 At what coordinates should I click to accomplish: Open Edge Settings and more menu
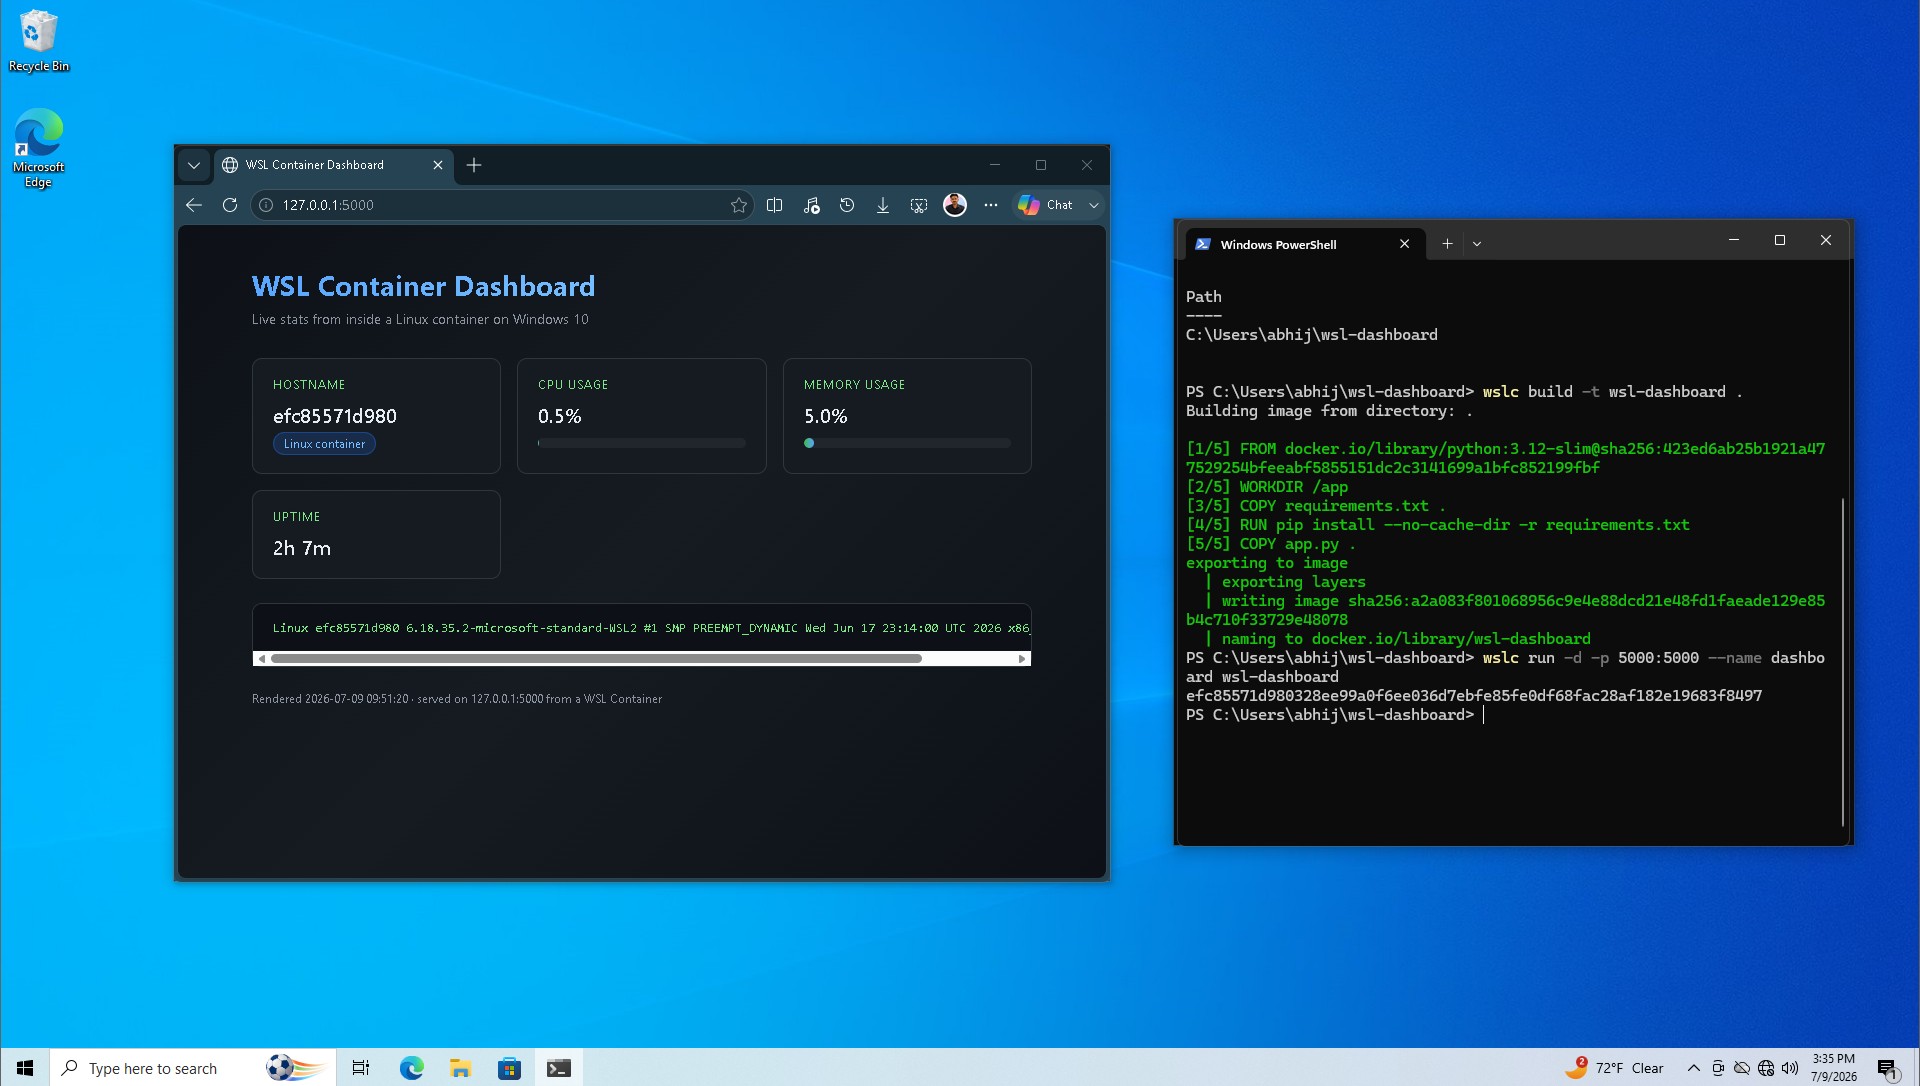pos(991,205)
